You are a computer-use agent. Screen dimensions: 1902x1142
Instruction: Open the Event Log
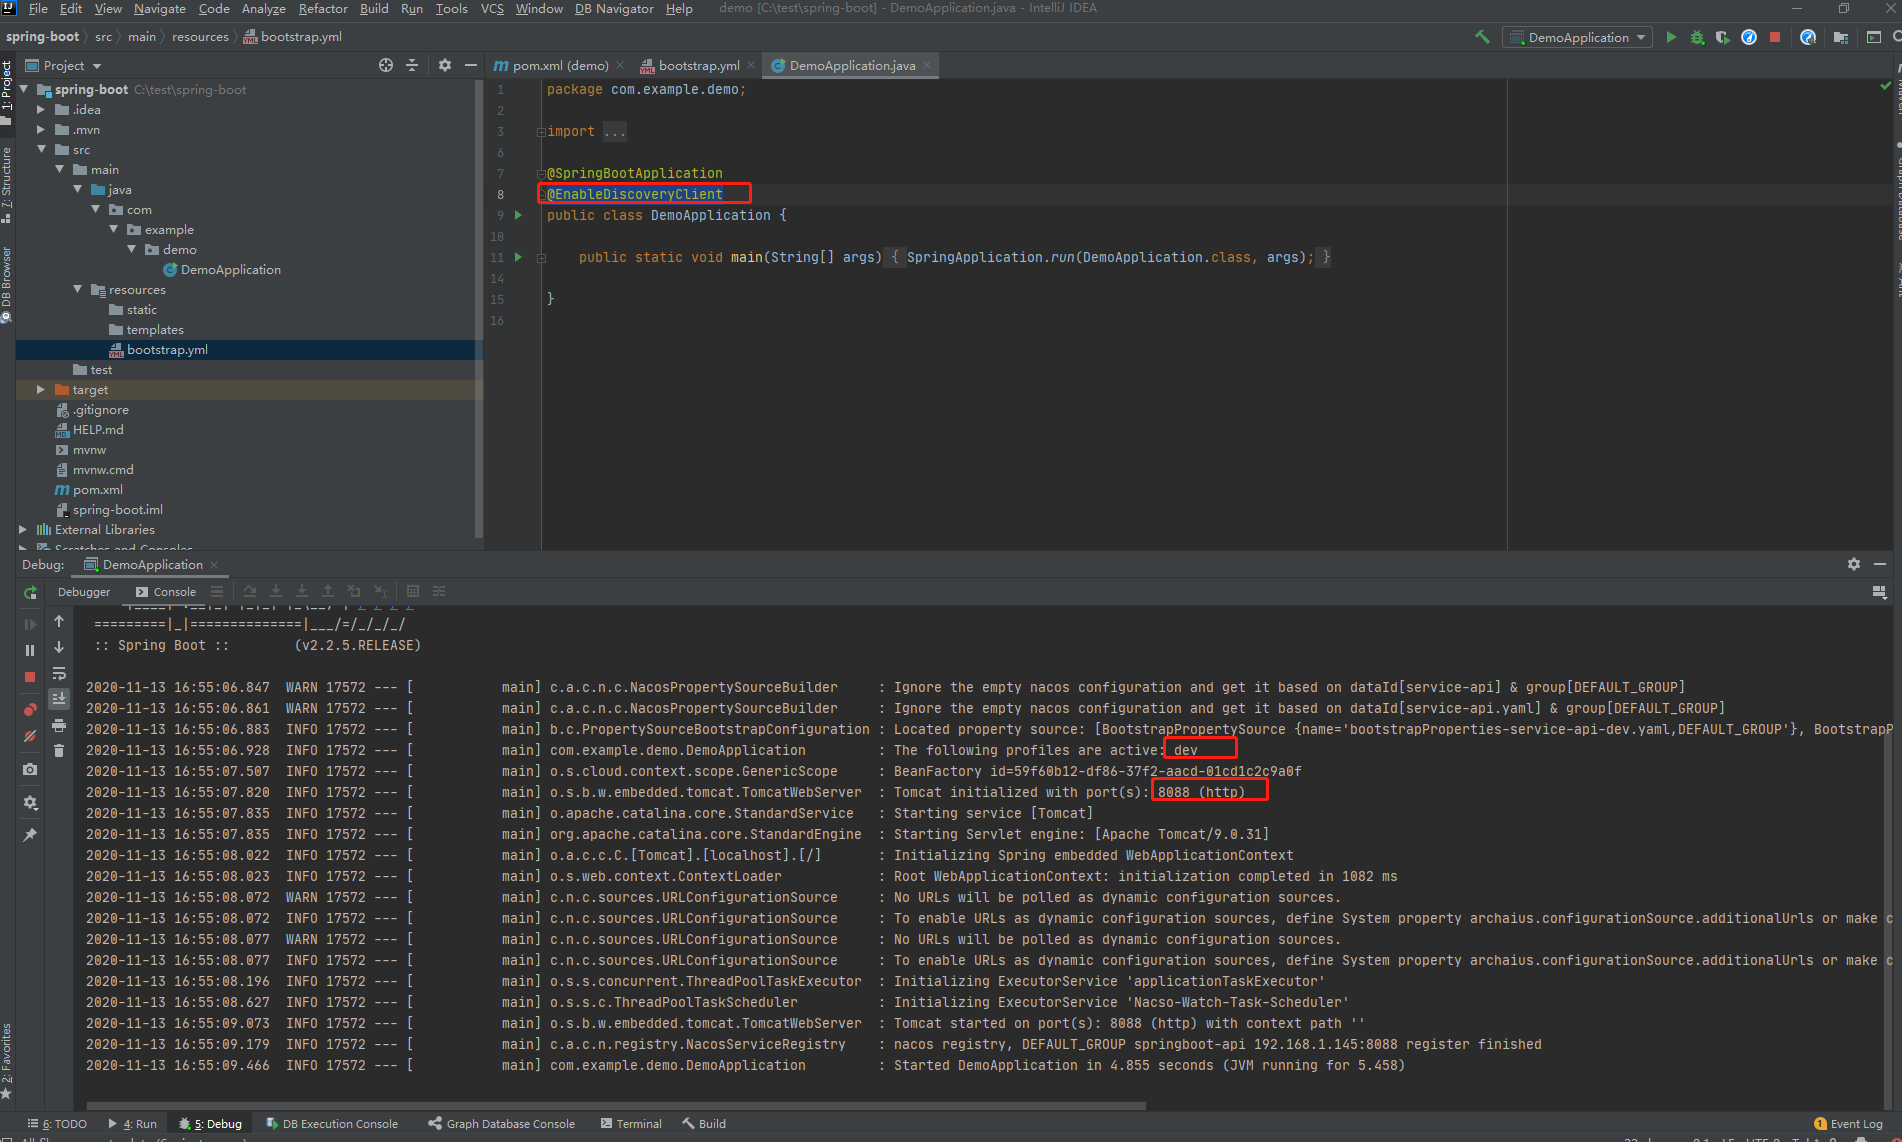(x=1848, y=1124)
